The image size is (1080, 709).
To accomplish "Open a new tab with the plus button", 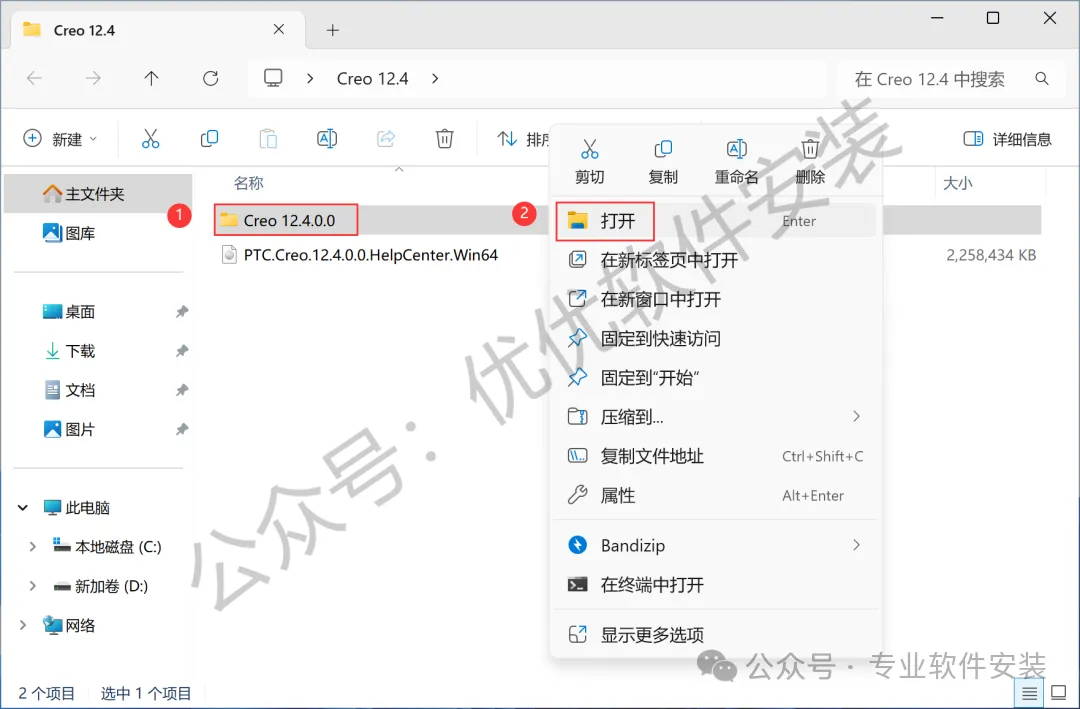I will [x=333, y=30].
